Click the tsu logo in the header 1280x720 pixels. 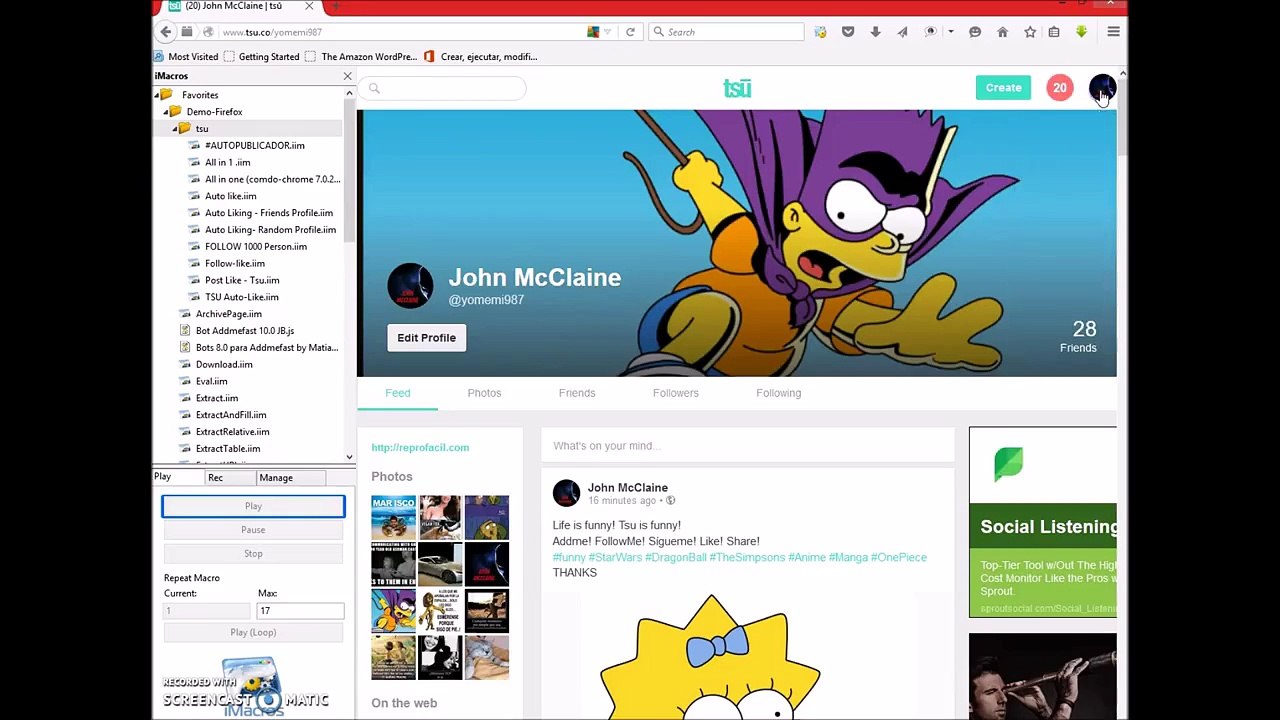737,88
